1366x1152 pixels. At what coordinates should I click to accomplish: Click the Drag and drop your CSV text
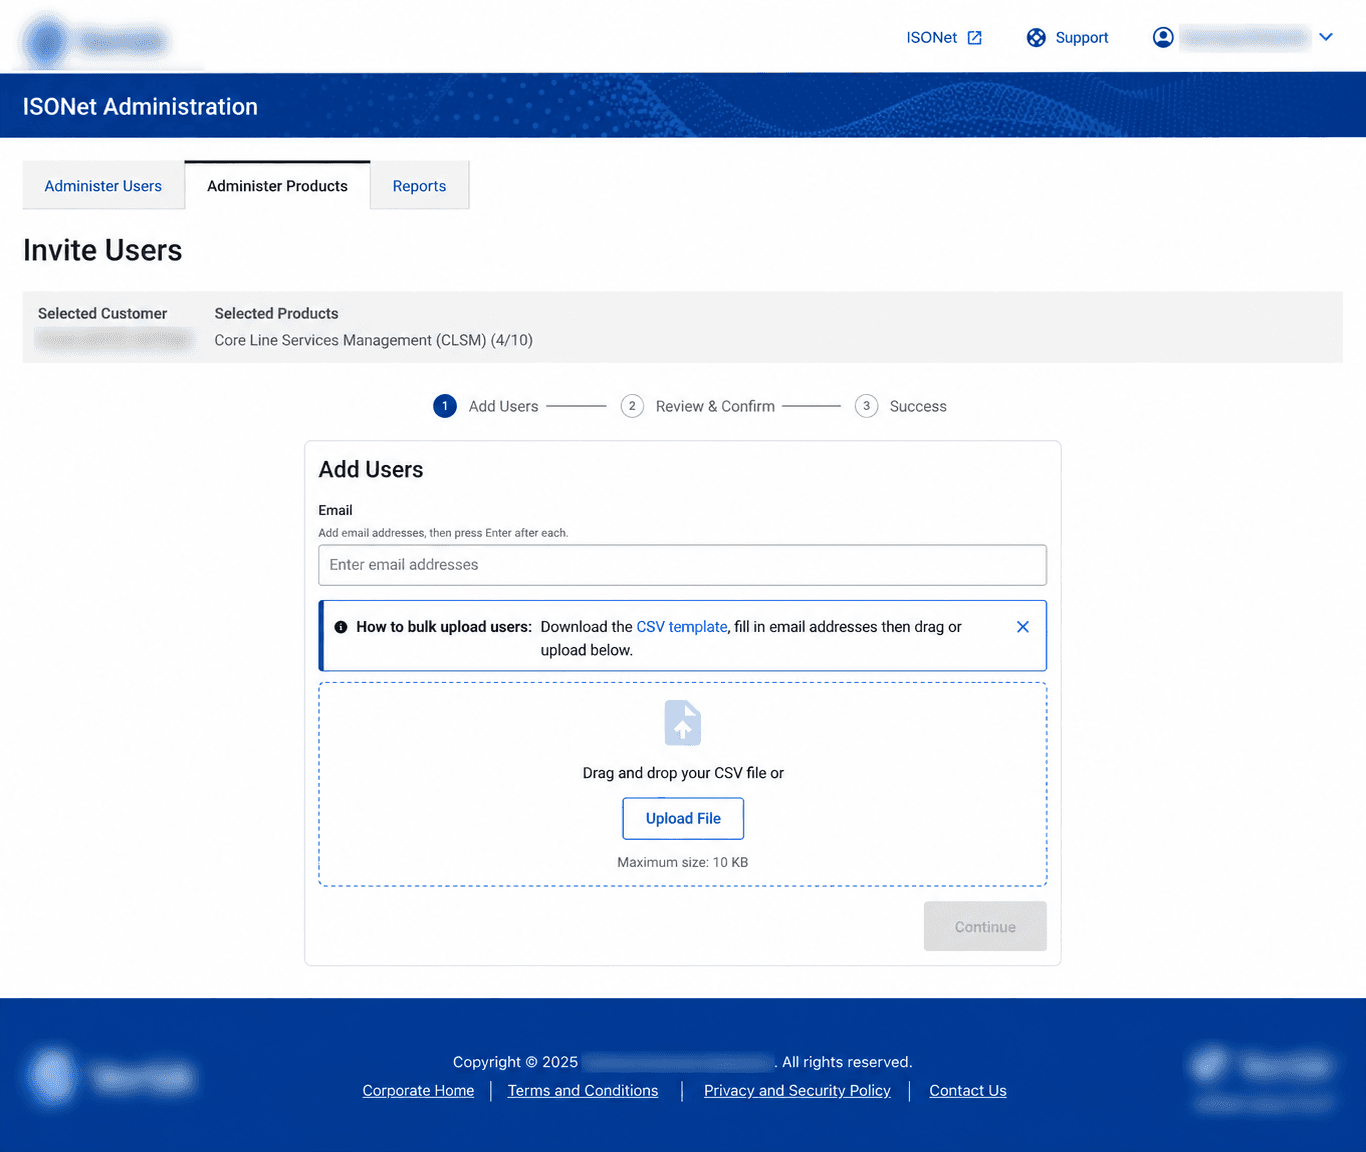coord(683,773)
